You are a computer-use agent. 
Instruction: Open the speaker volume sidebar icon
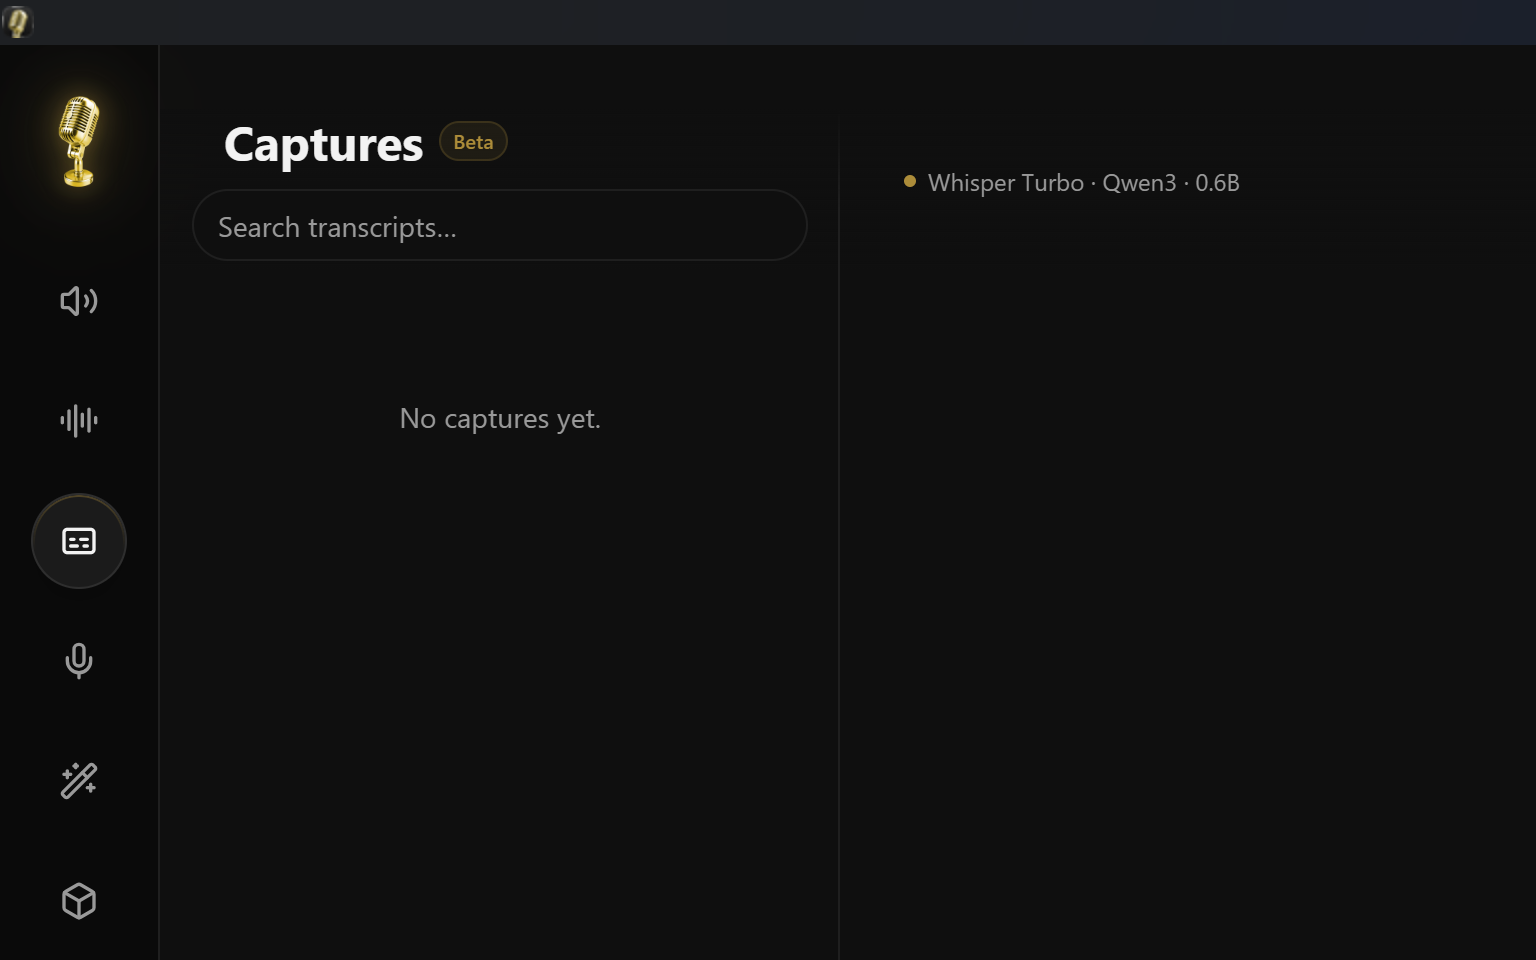coord(79,301)
